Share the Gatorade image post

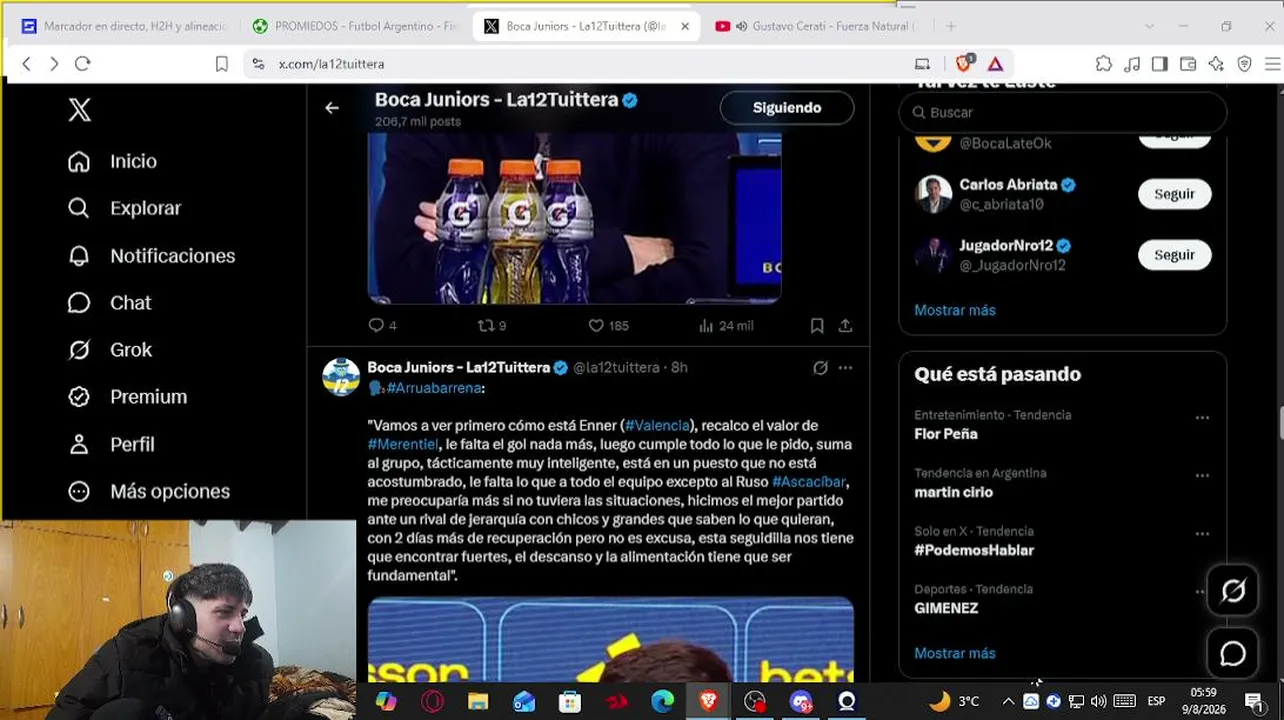(846, 325)
